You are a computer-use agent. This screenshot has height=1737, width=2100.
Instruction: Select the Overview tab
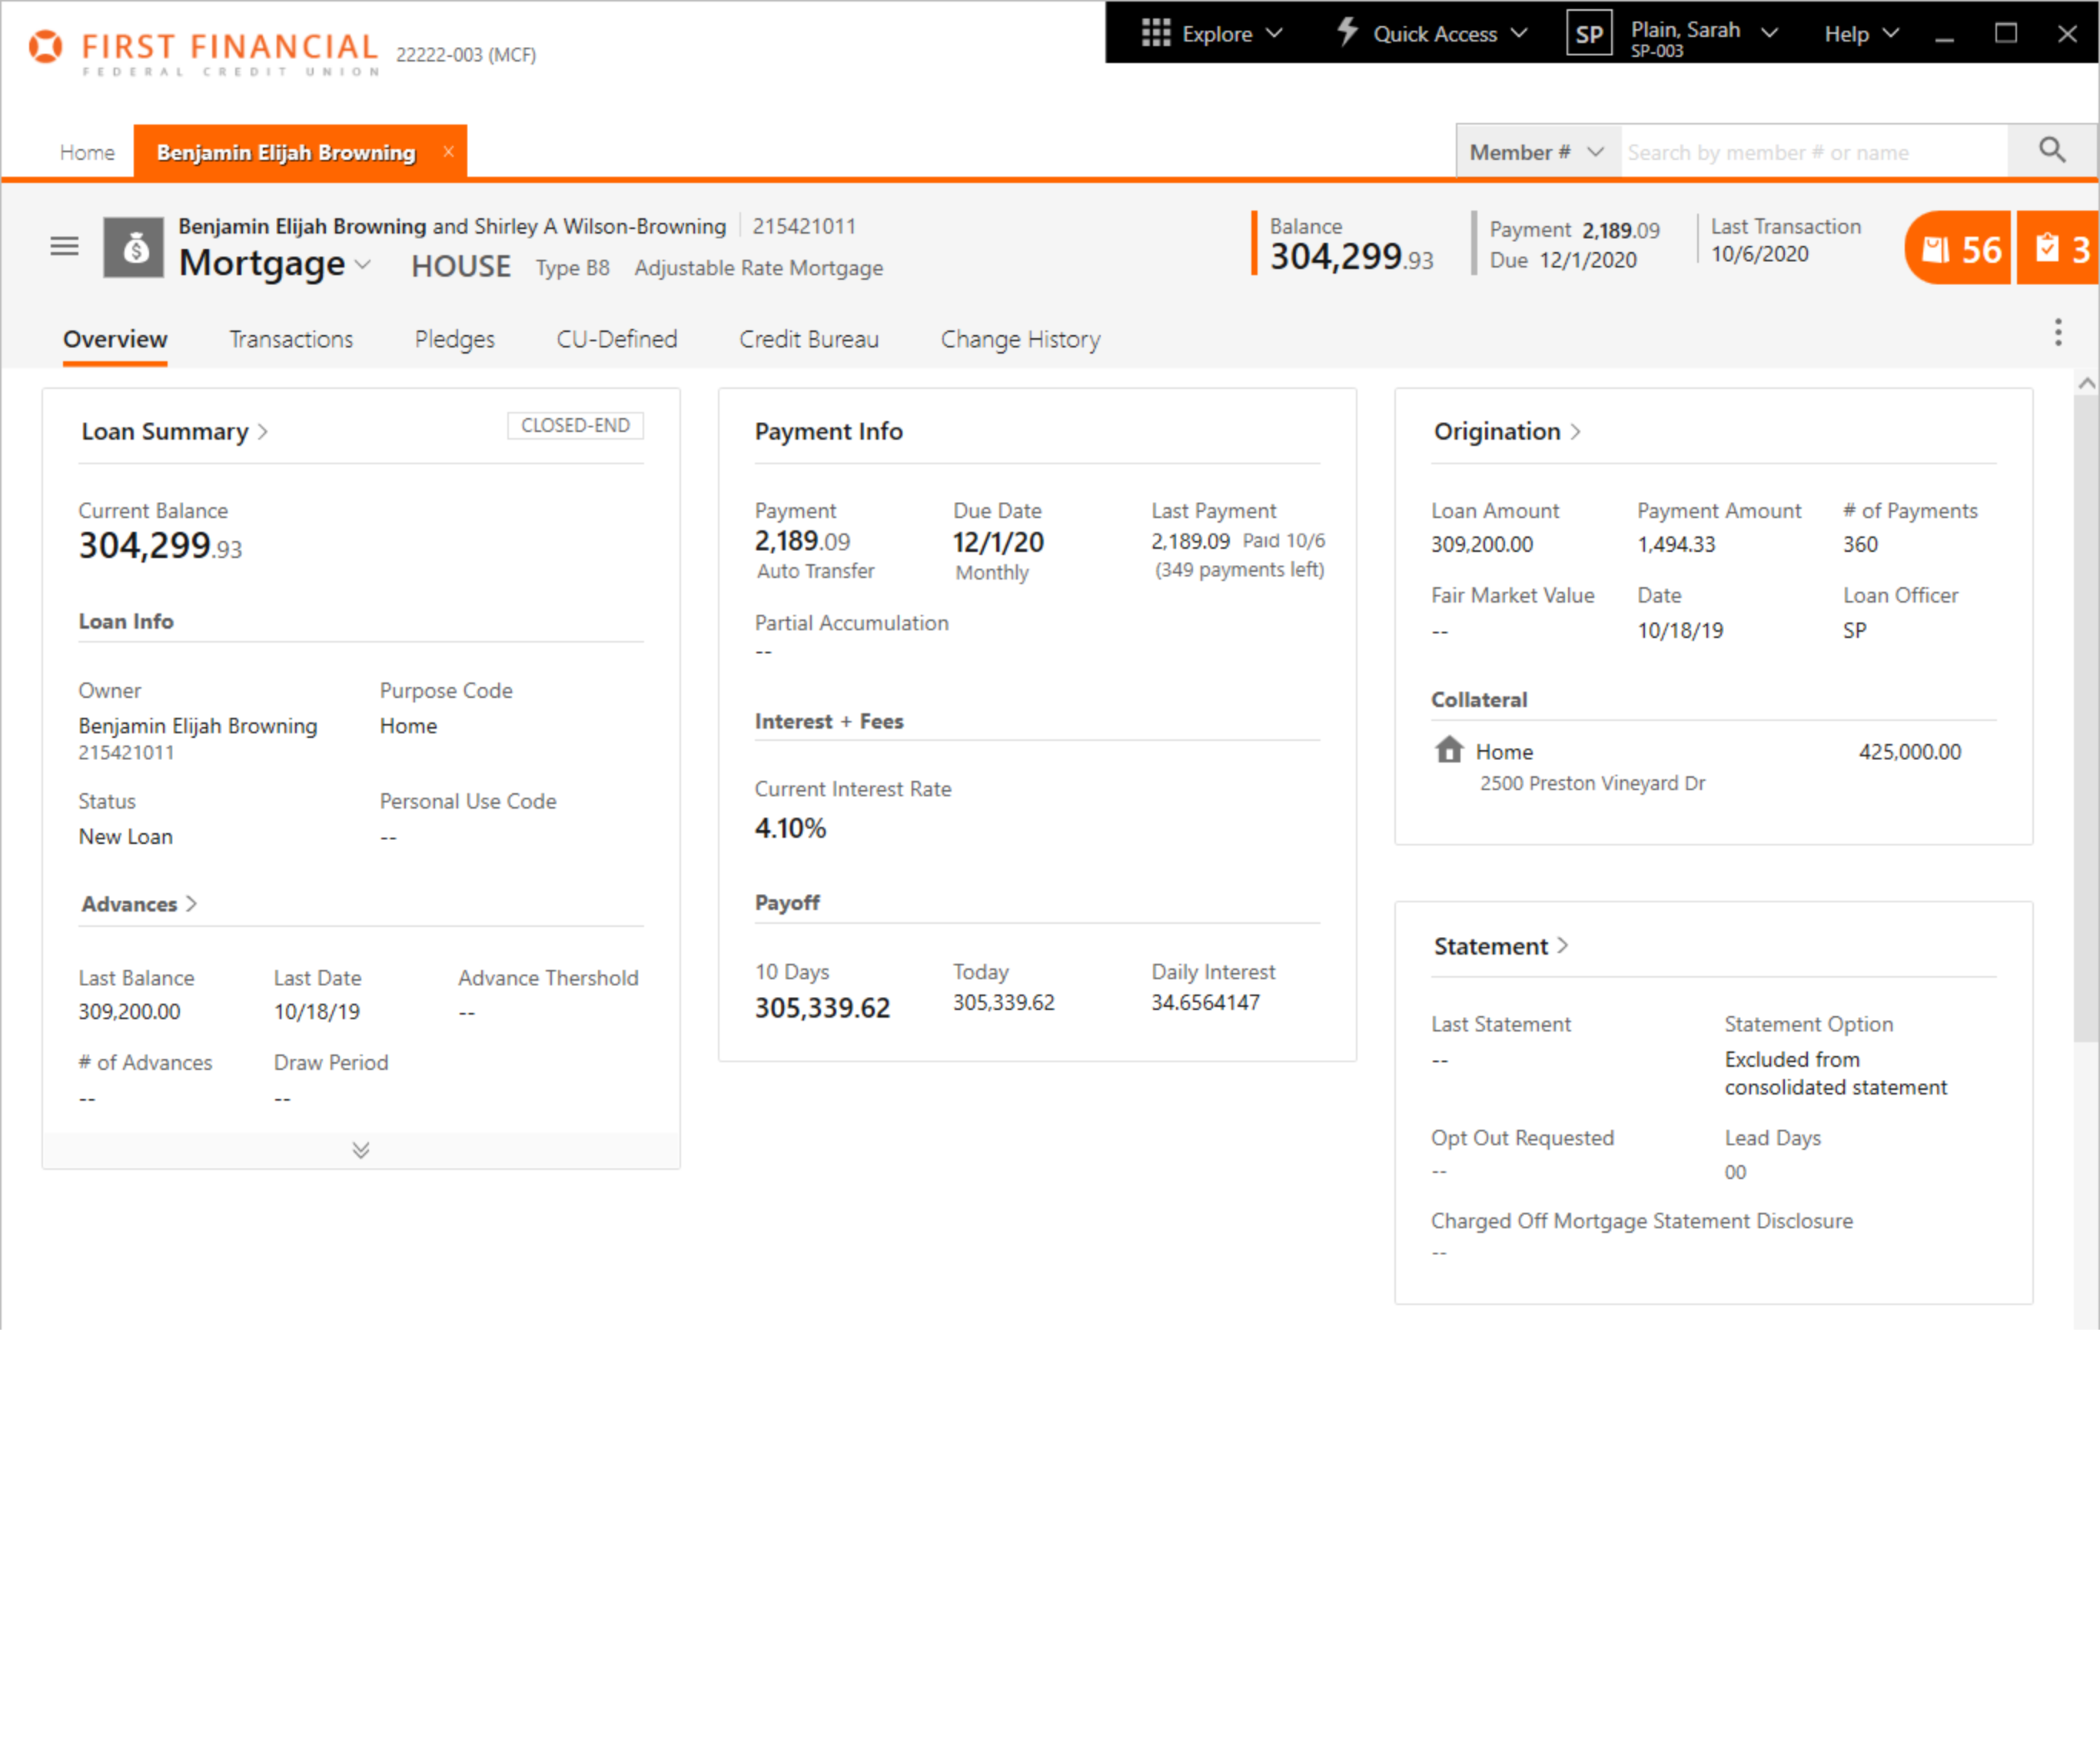115,339
